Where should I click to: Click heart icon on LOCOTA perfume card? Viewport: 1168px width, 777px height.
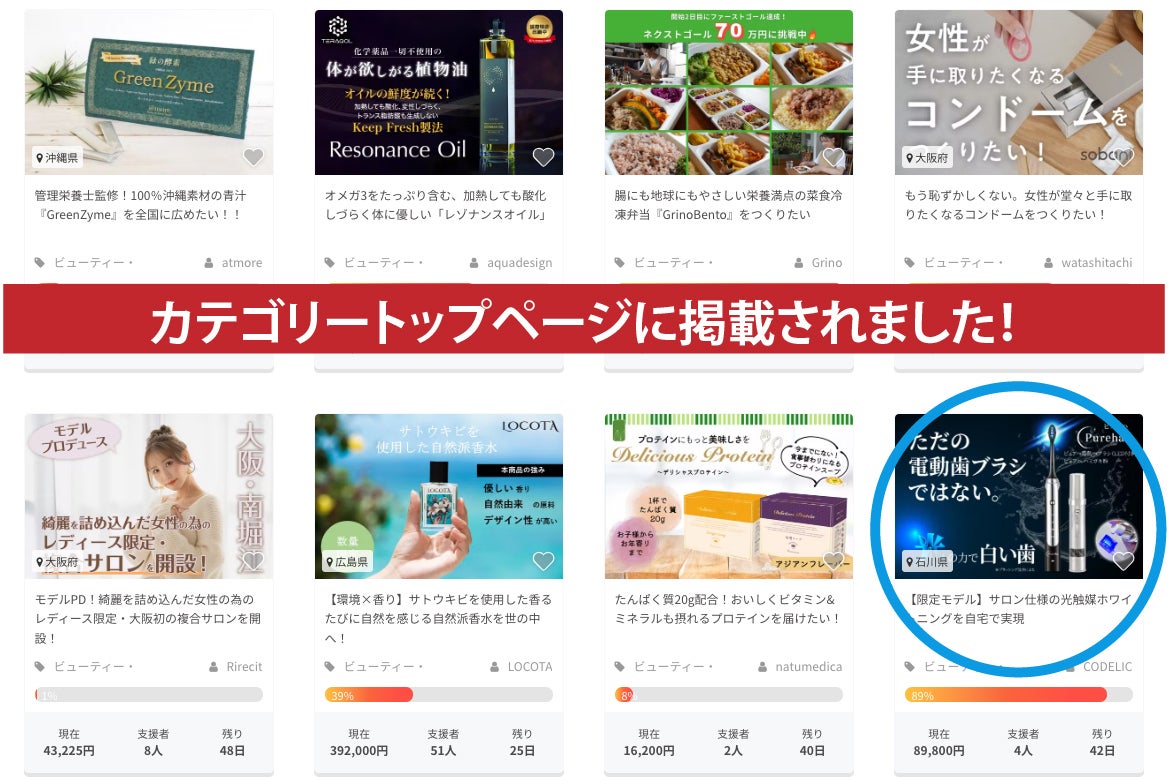(543, 561)
